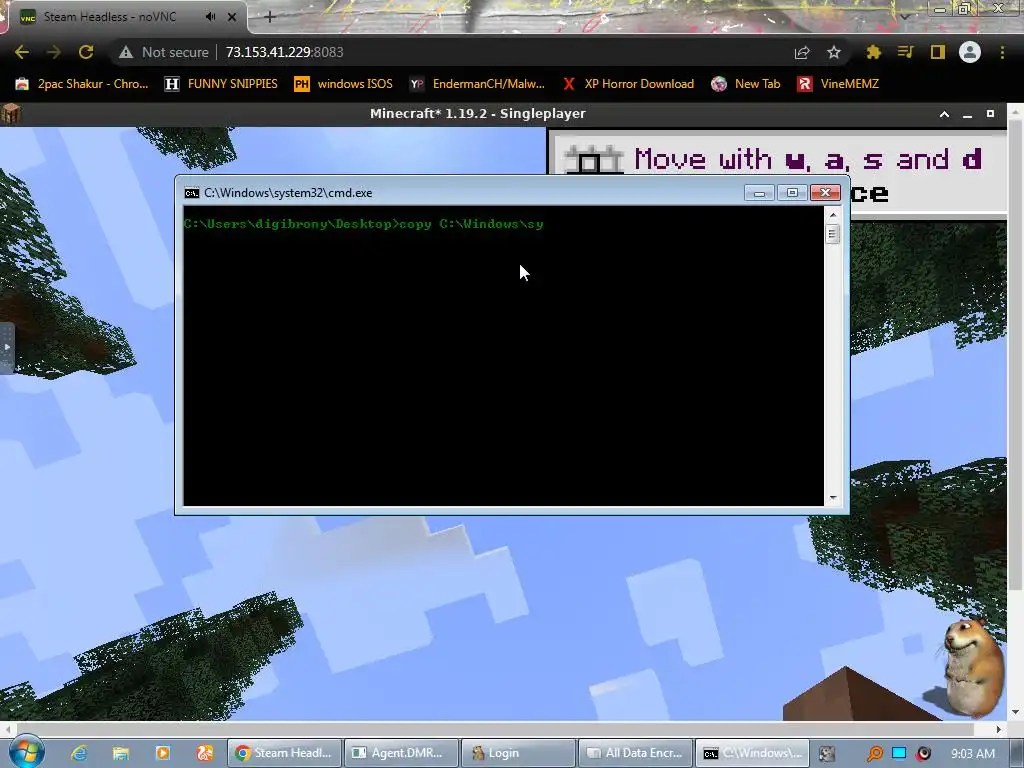Open the Windows Start orb
The image size is (1024, 768).
pos(27,752)
